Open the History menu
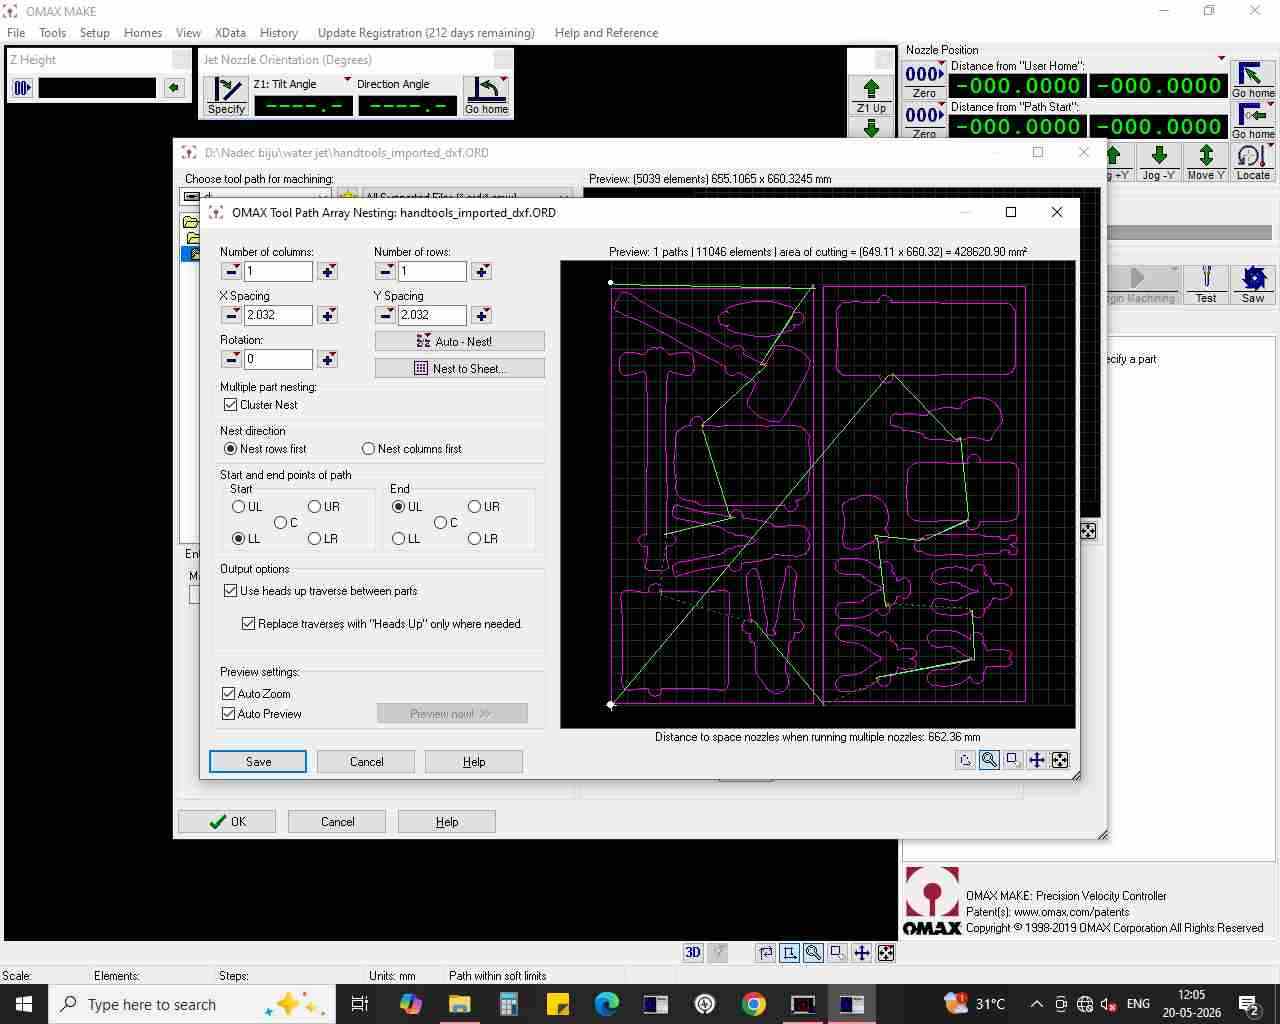This screenshot has width=1280, height=1024. pyautogui.click(x=279, y=33)
